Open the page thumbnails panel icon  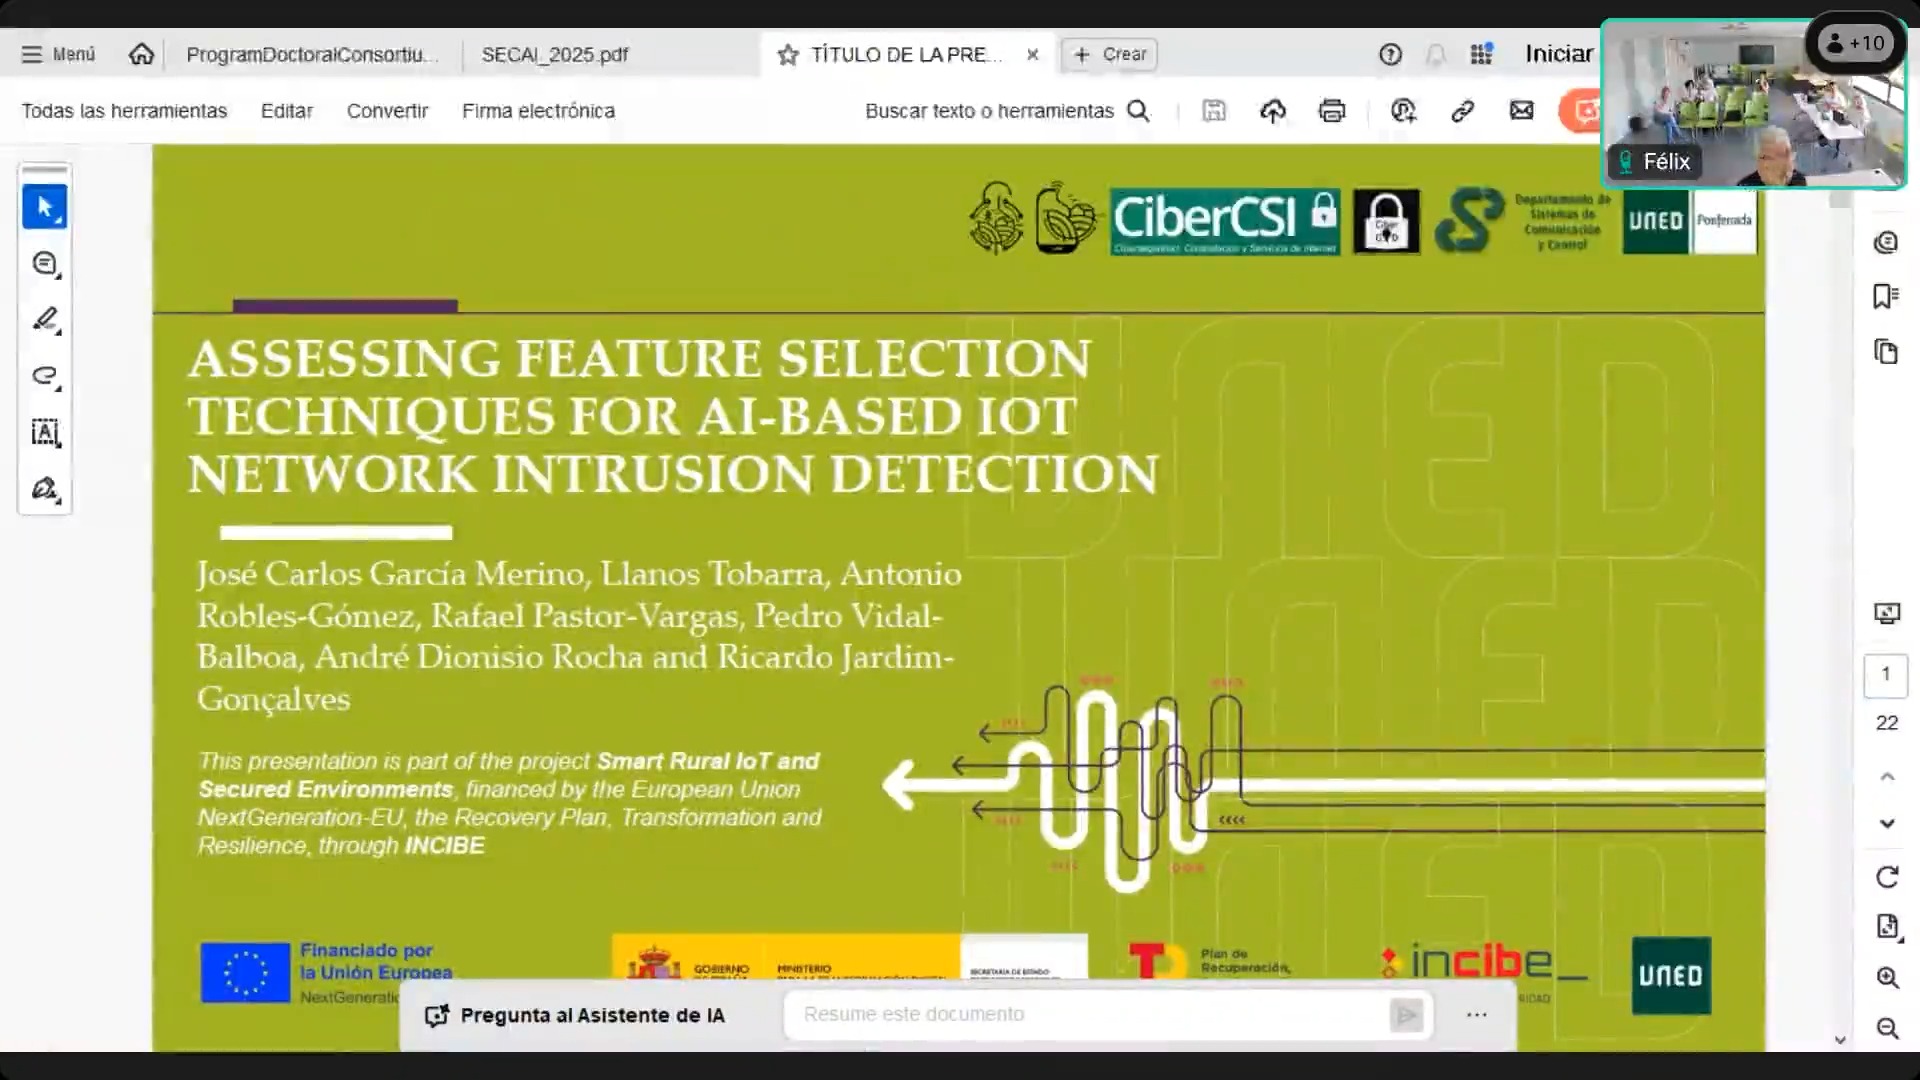click(x=1886, y=352)
